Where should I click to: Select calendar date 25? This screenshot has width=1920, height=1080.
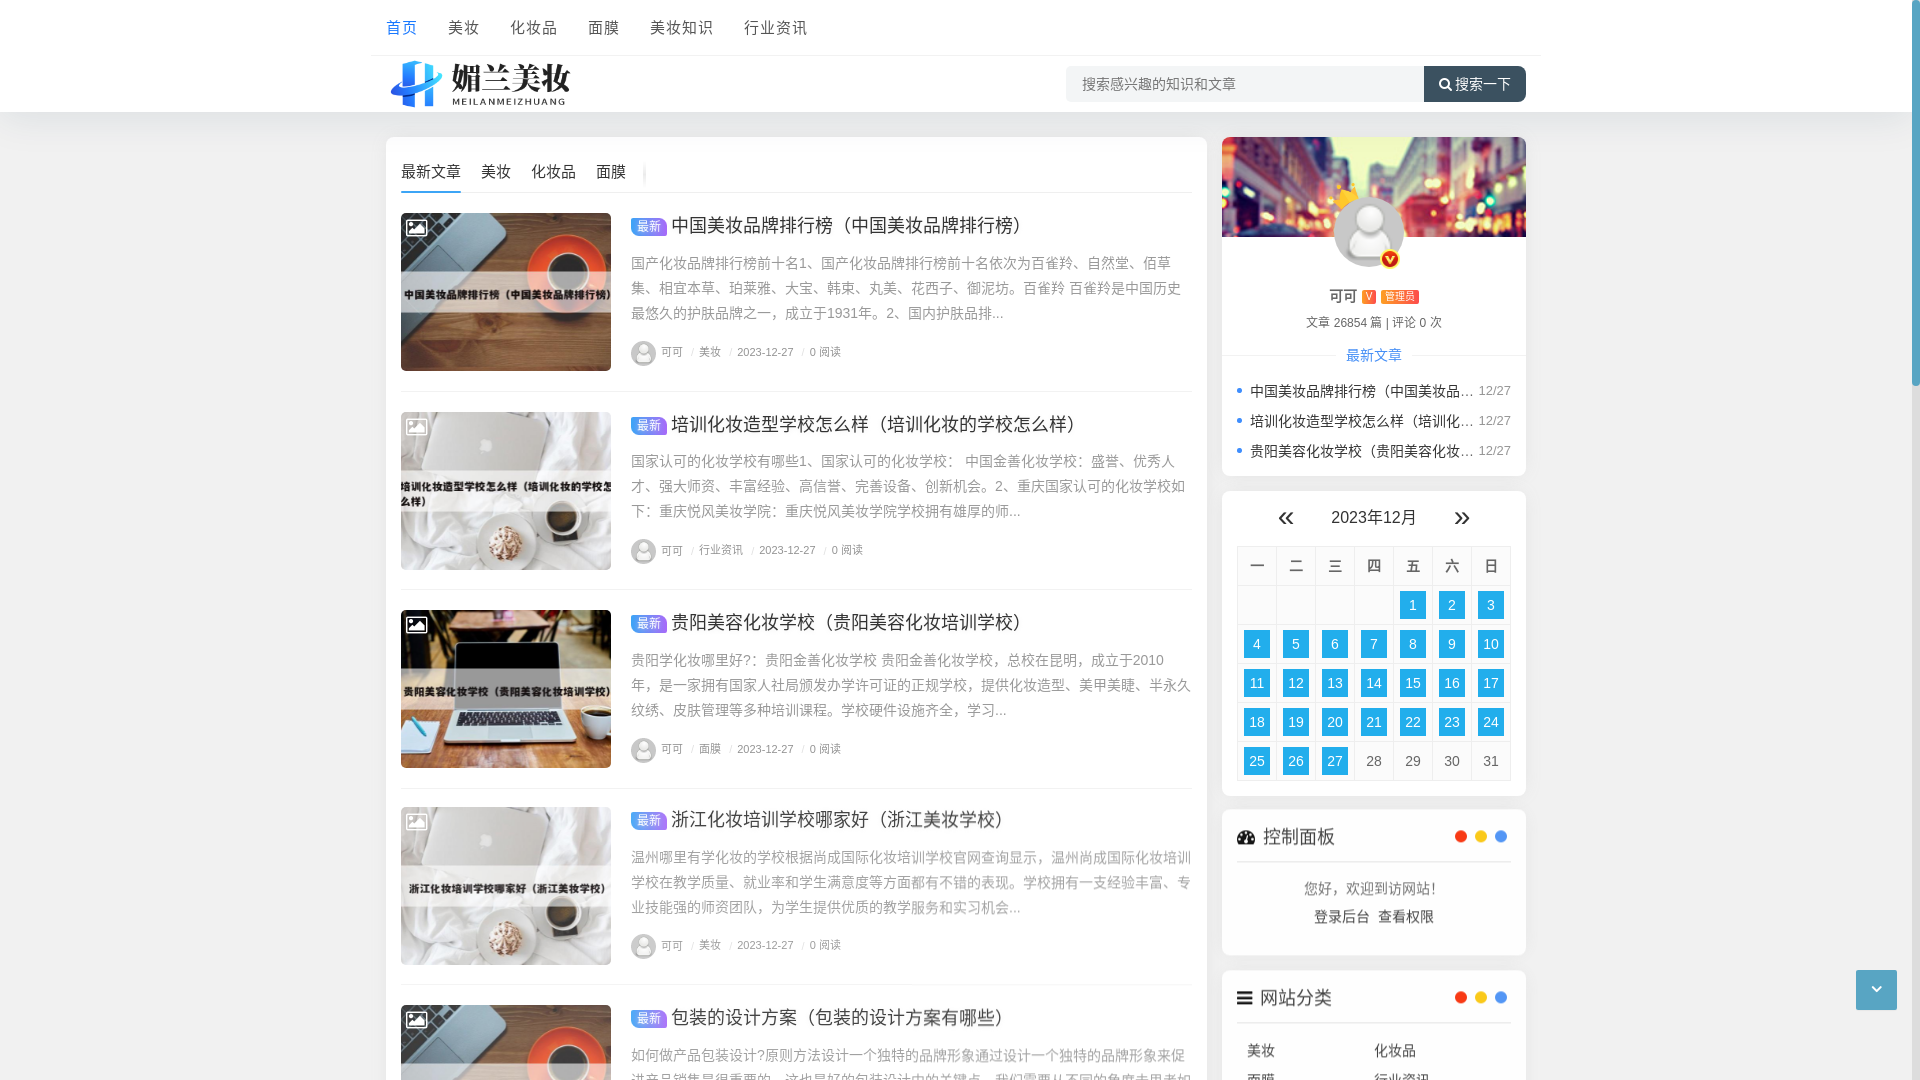pos(1257,761)
